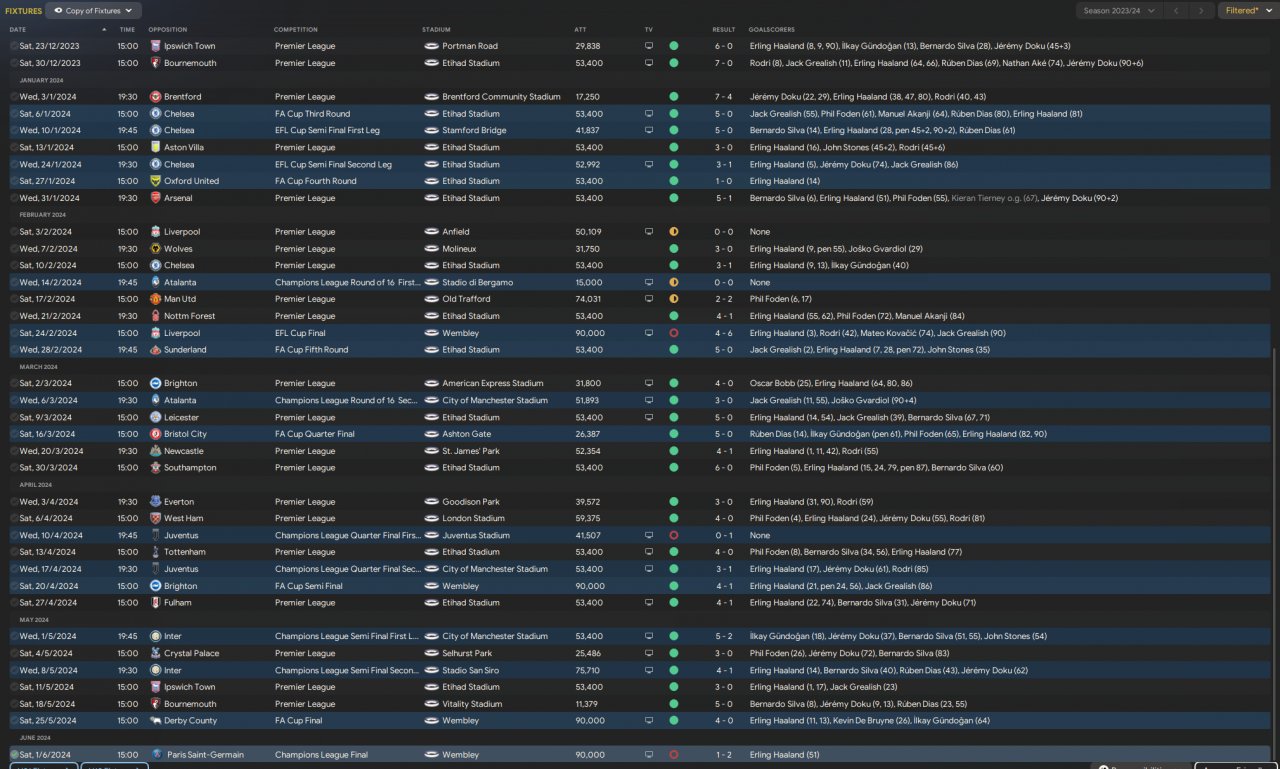
Task: Click the orange draw indicator on the Anfield row
Action: point(674,232)
